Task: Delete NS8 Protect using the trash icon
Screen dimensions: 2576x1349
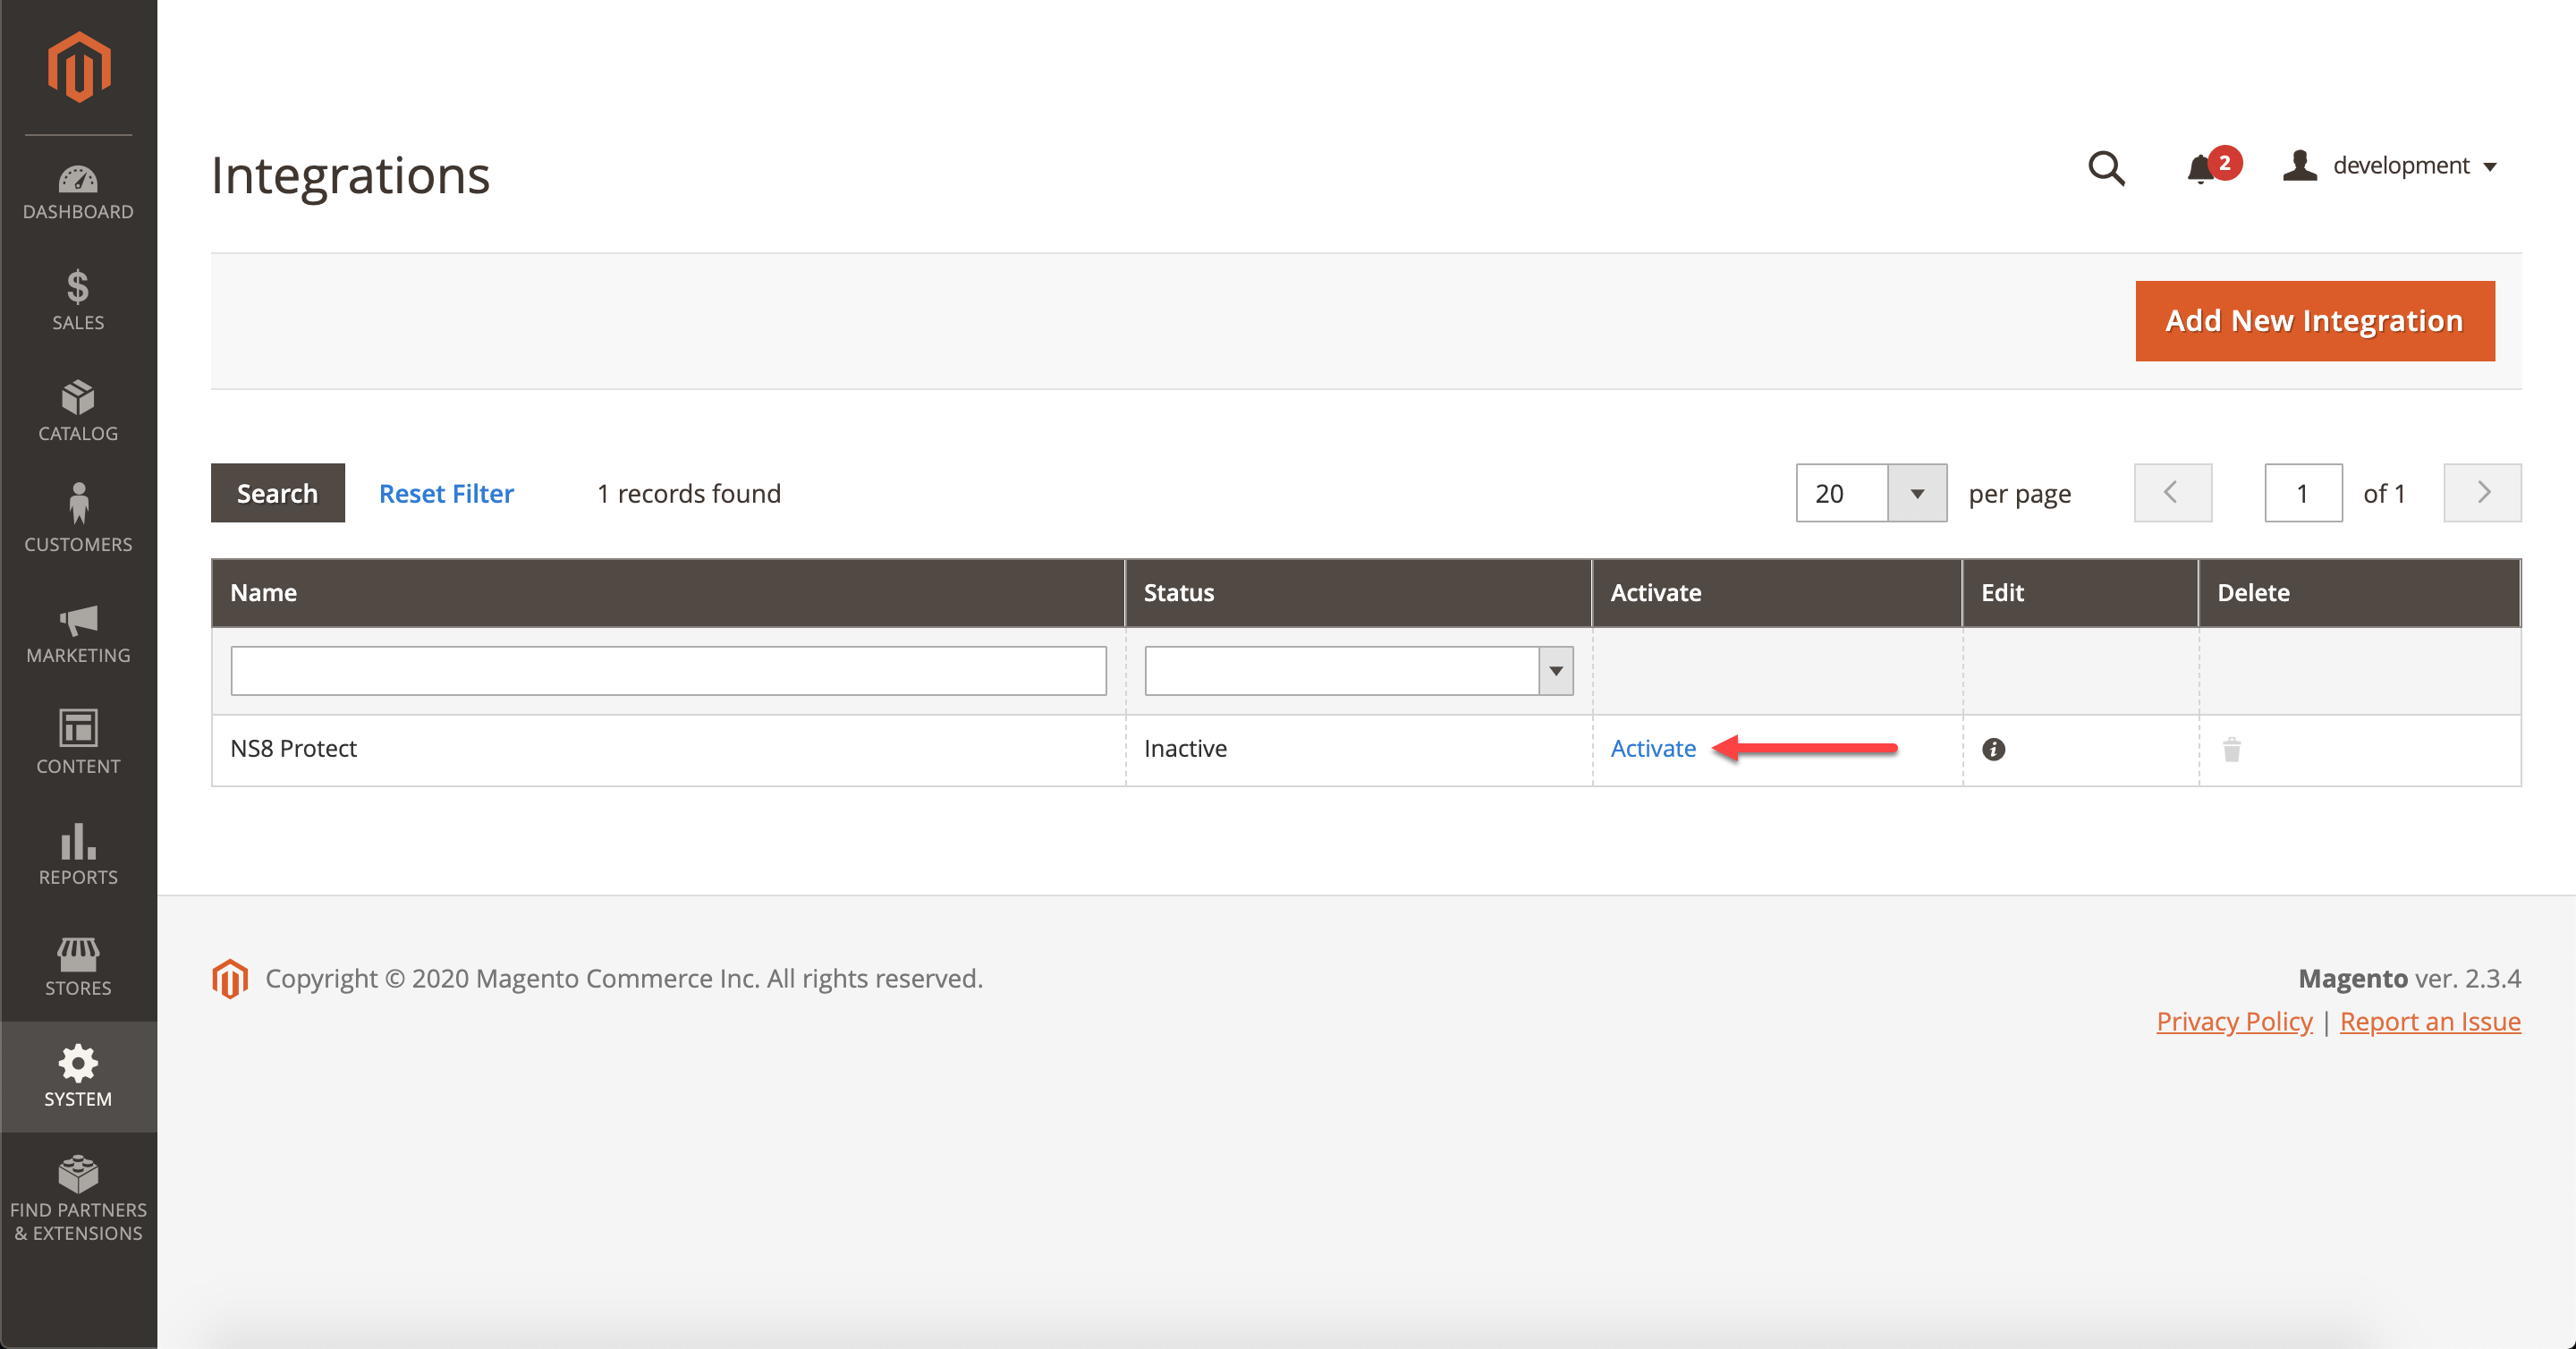Action: tap(2232, 749)
